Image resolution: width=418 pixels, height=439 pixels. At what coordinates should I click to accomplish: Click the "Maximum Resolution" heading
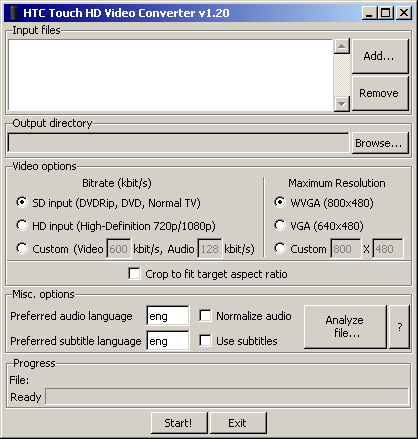click(x=337, y=183)
